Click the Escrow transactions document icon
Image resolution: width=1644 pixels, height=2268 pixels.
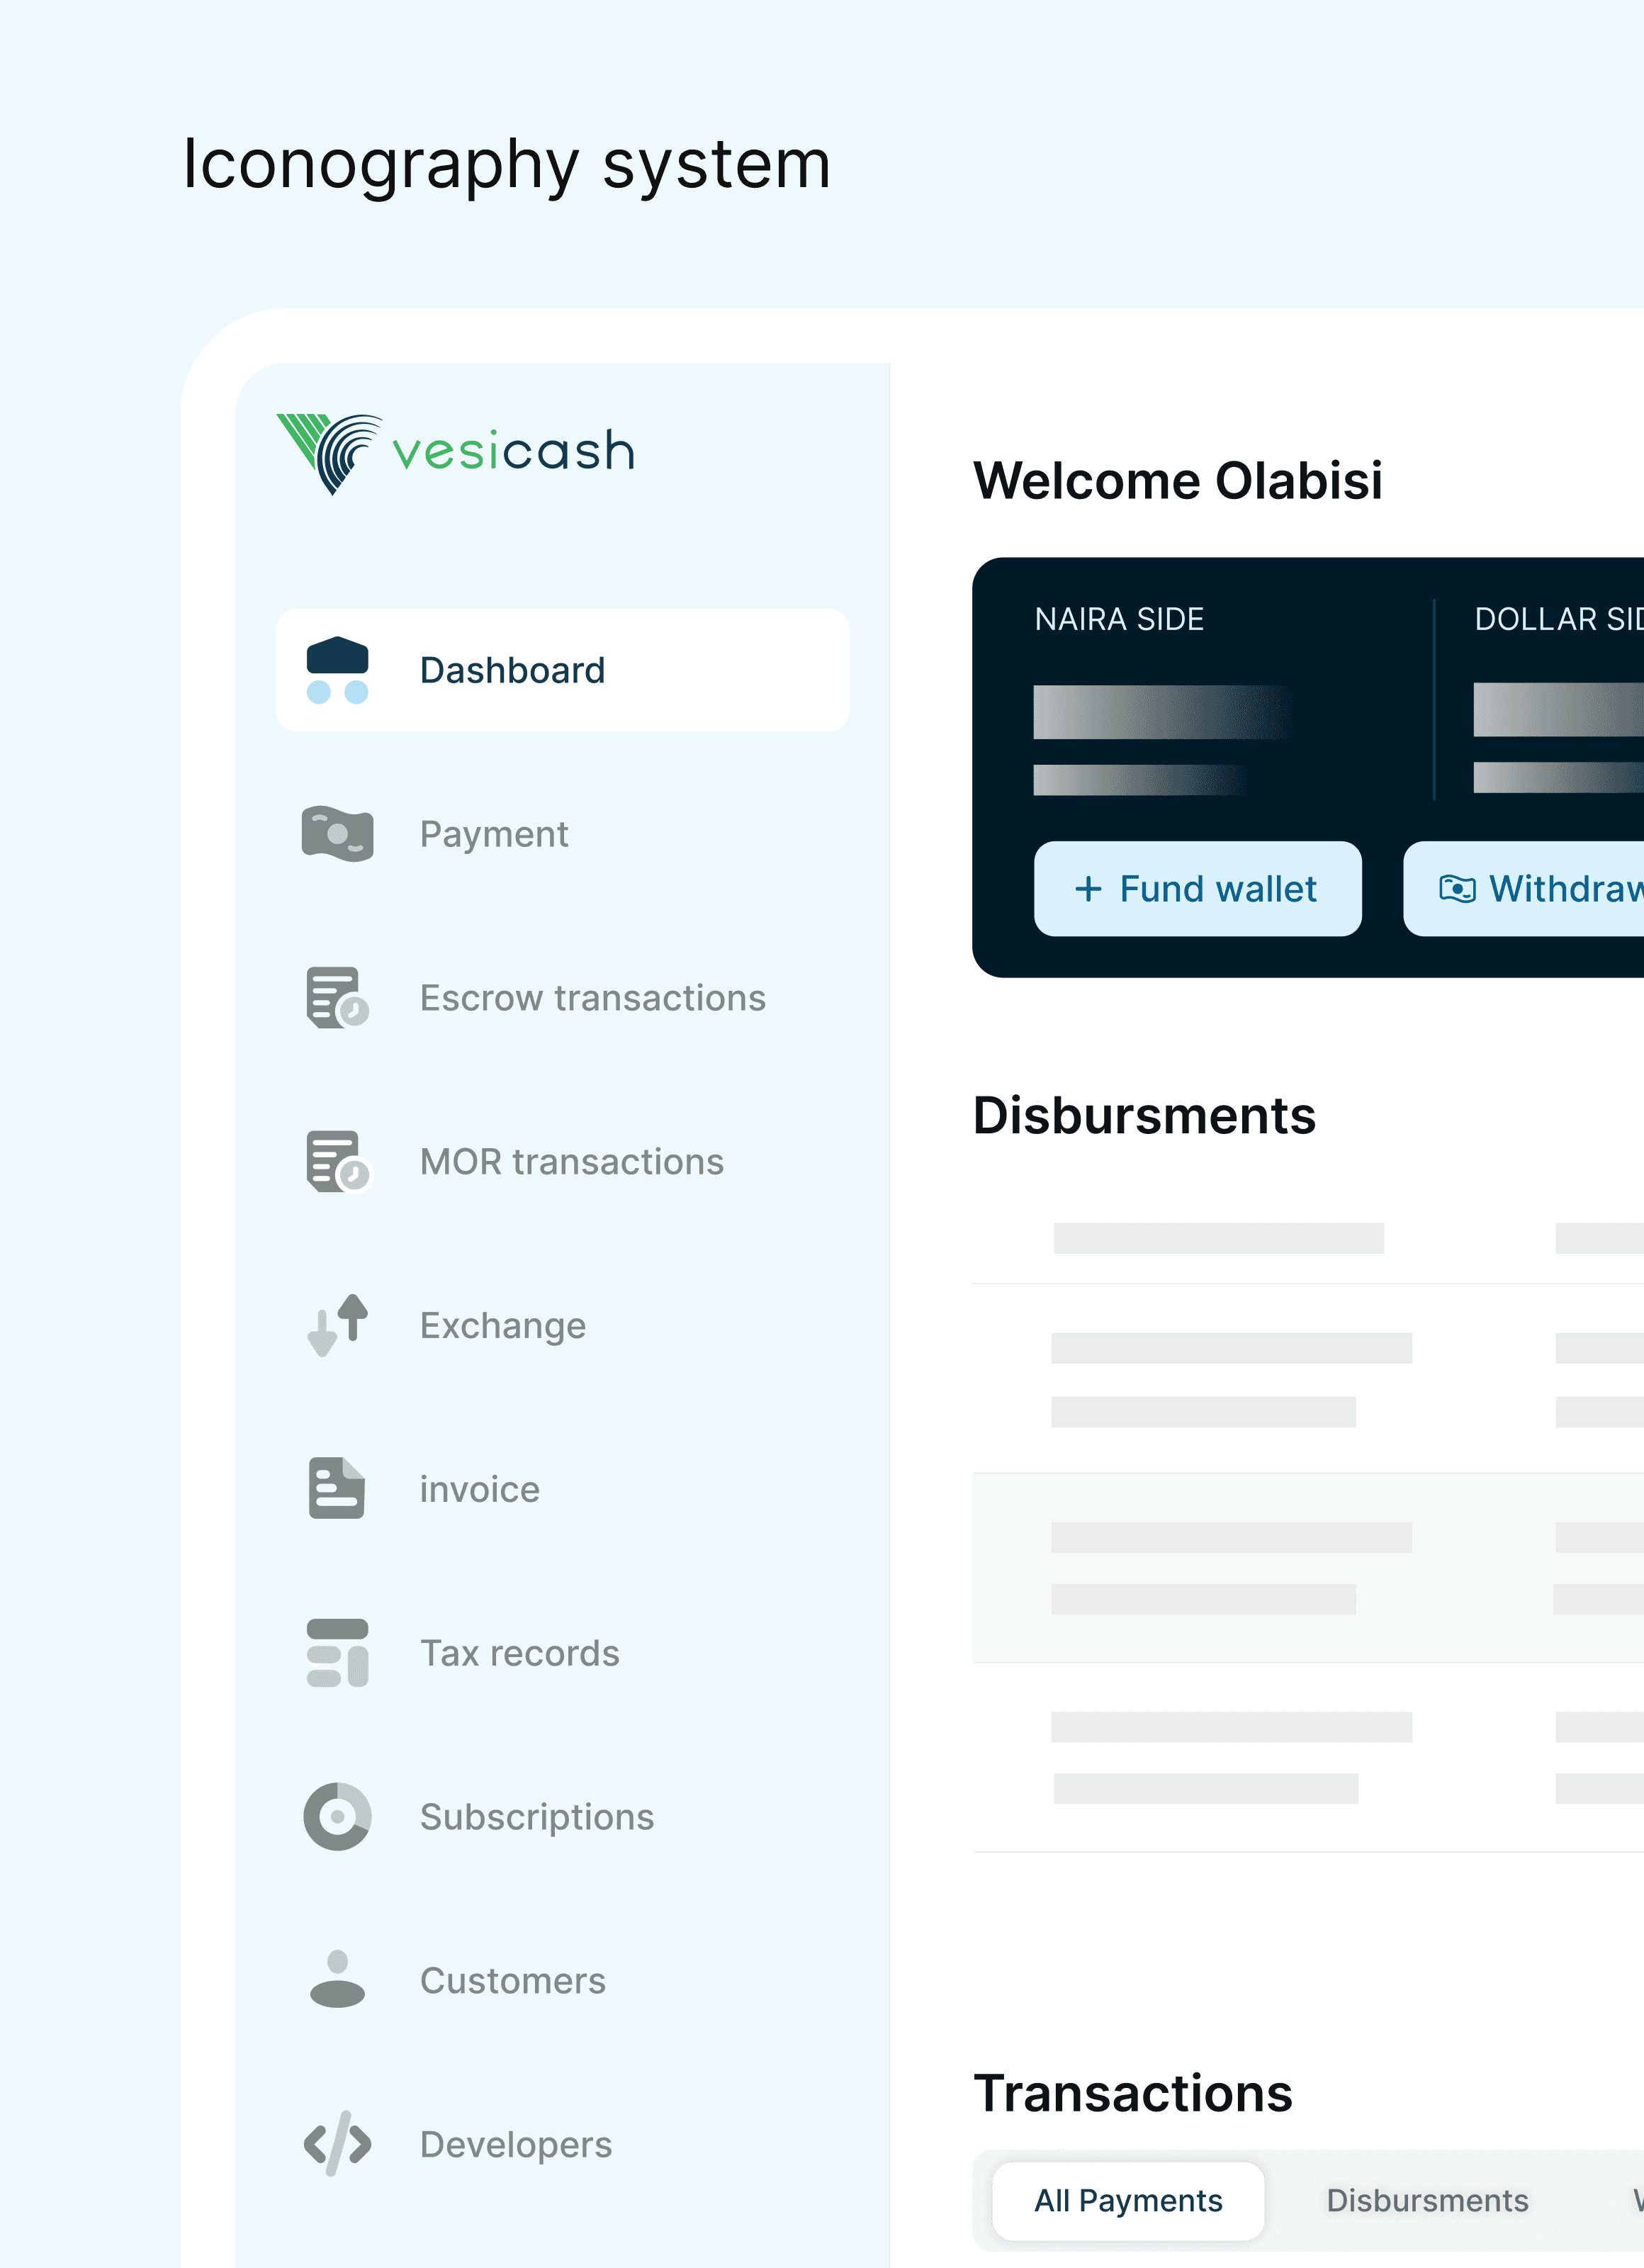click(x=337, y=997)
